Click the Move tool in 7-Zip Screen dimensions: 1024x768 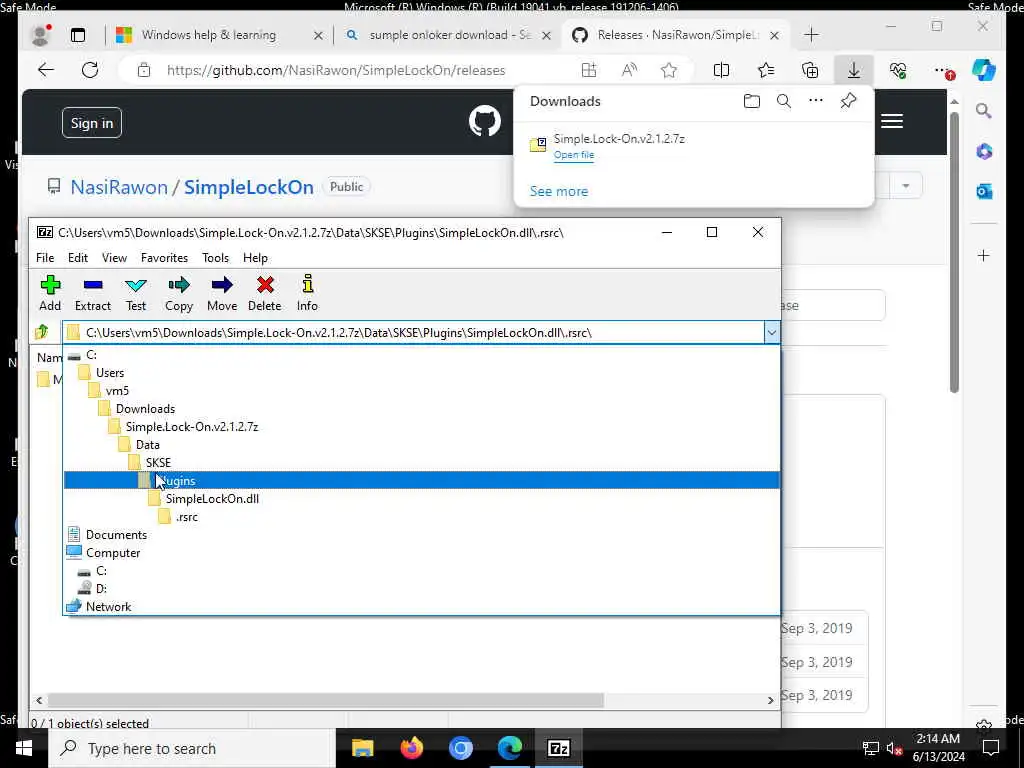pos(222,293)
